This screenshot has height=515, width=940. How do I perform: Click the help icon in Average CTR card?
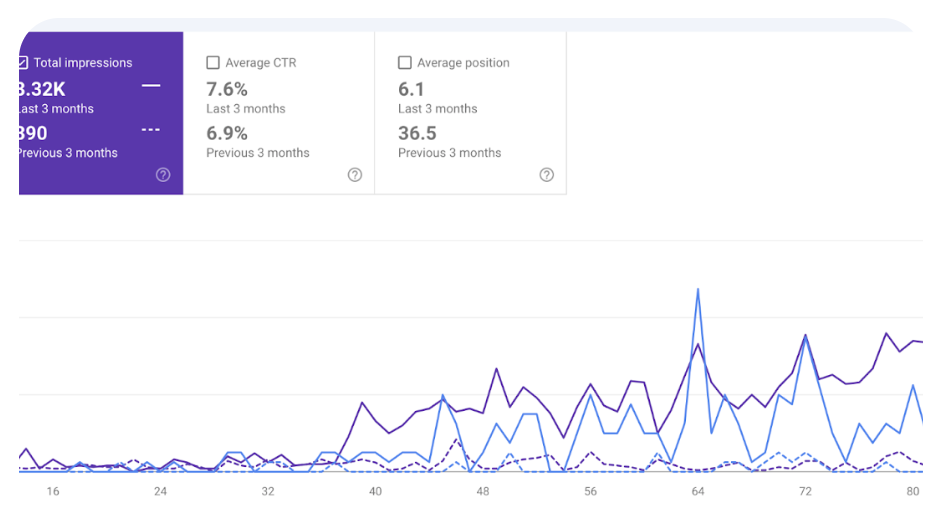(x=355, y=175)
